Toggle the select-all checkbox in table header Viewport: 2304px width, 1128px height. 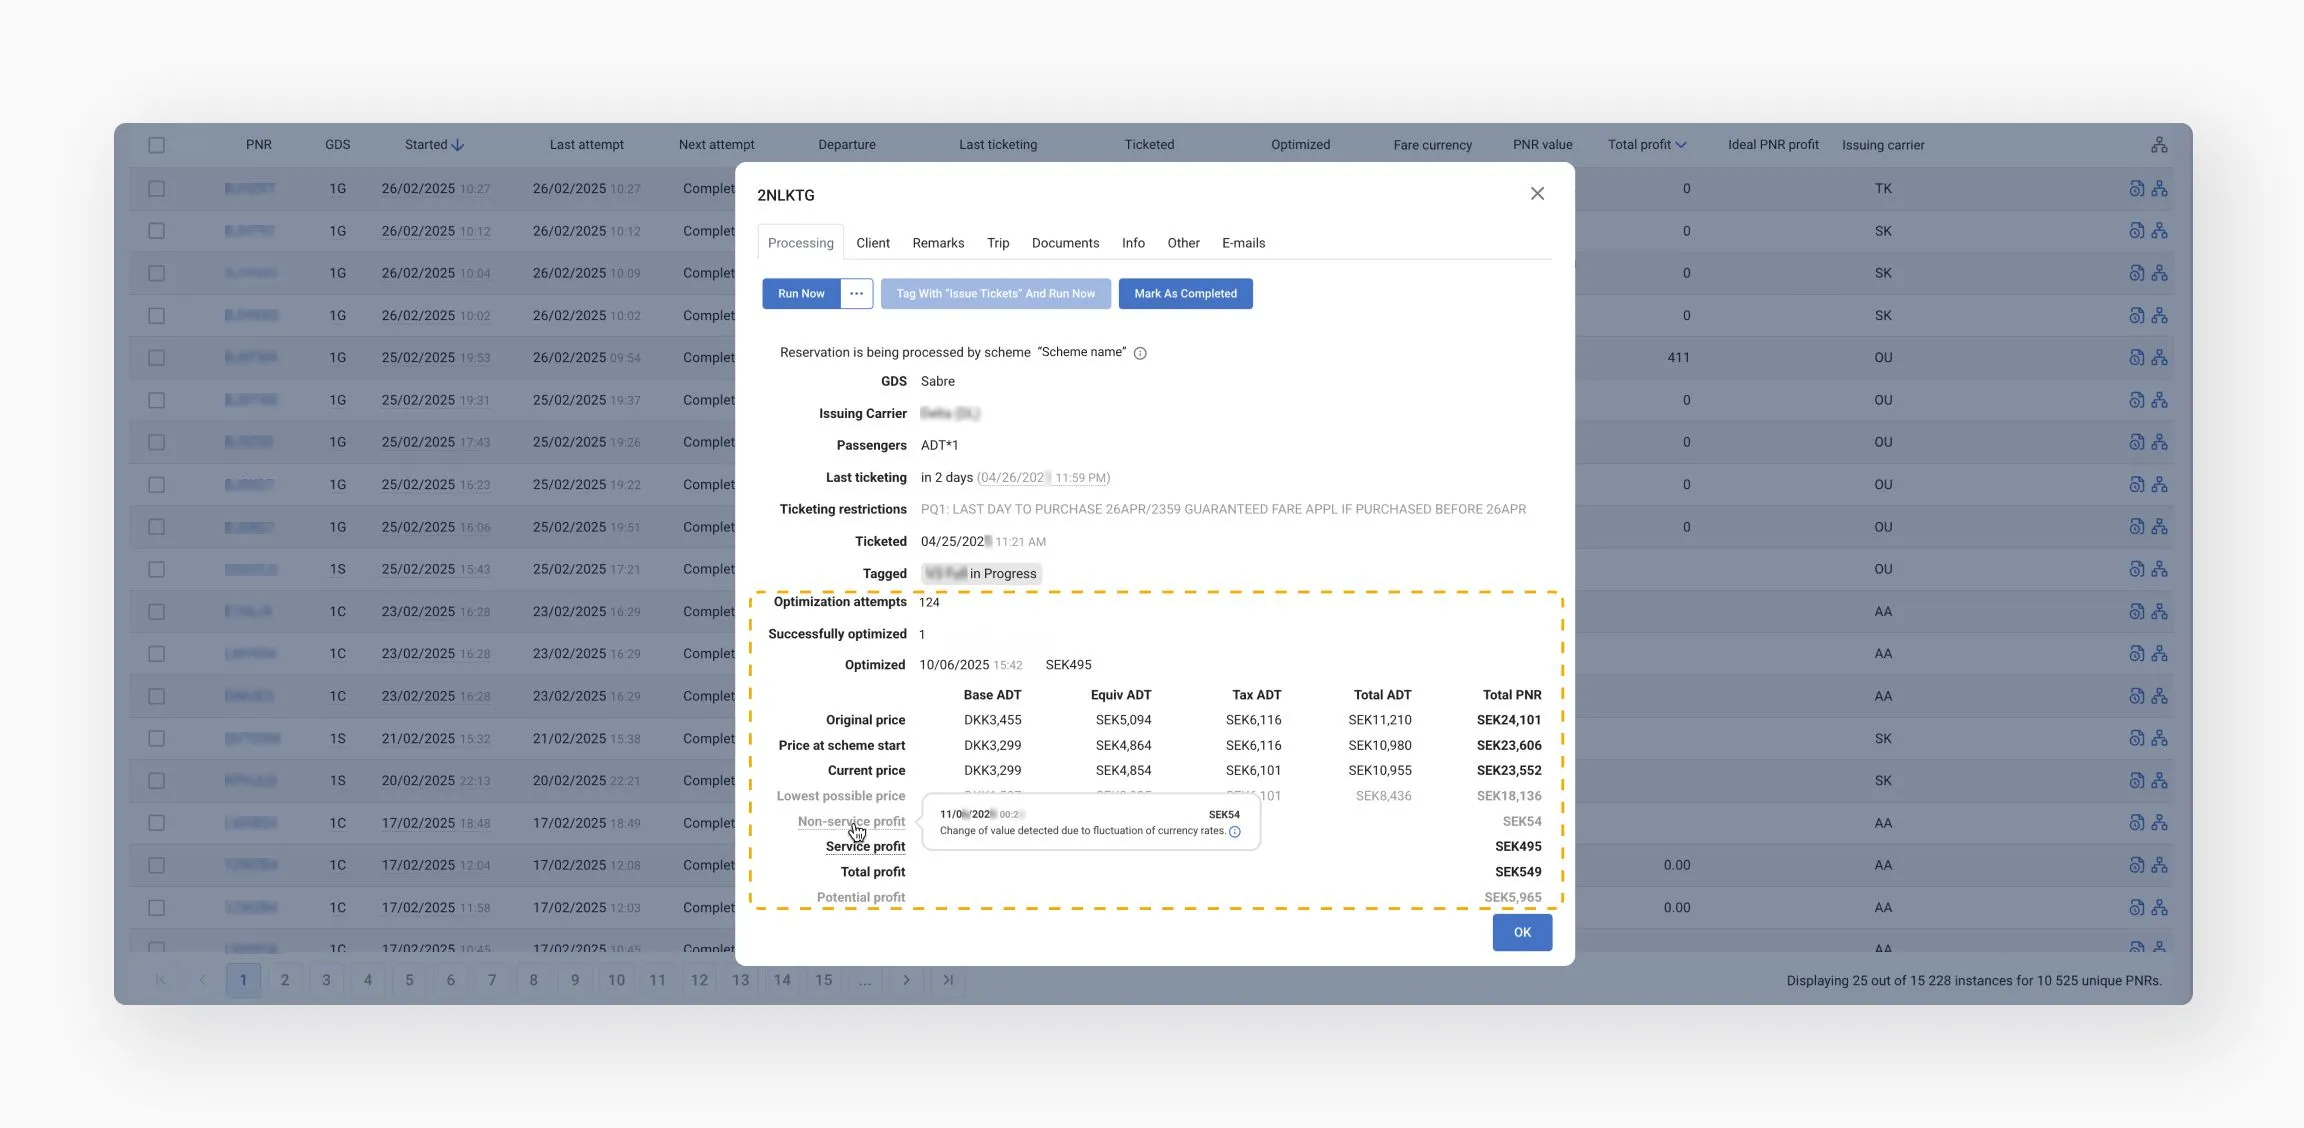click(157, 145)
